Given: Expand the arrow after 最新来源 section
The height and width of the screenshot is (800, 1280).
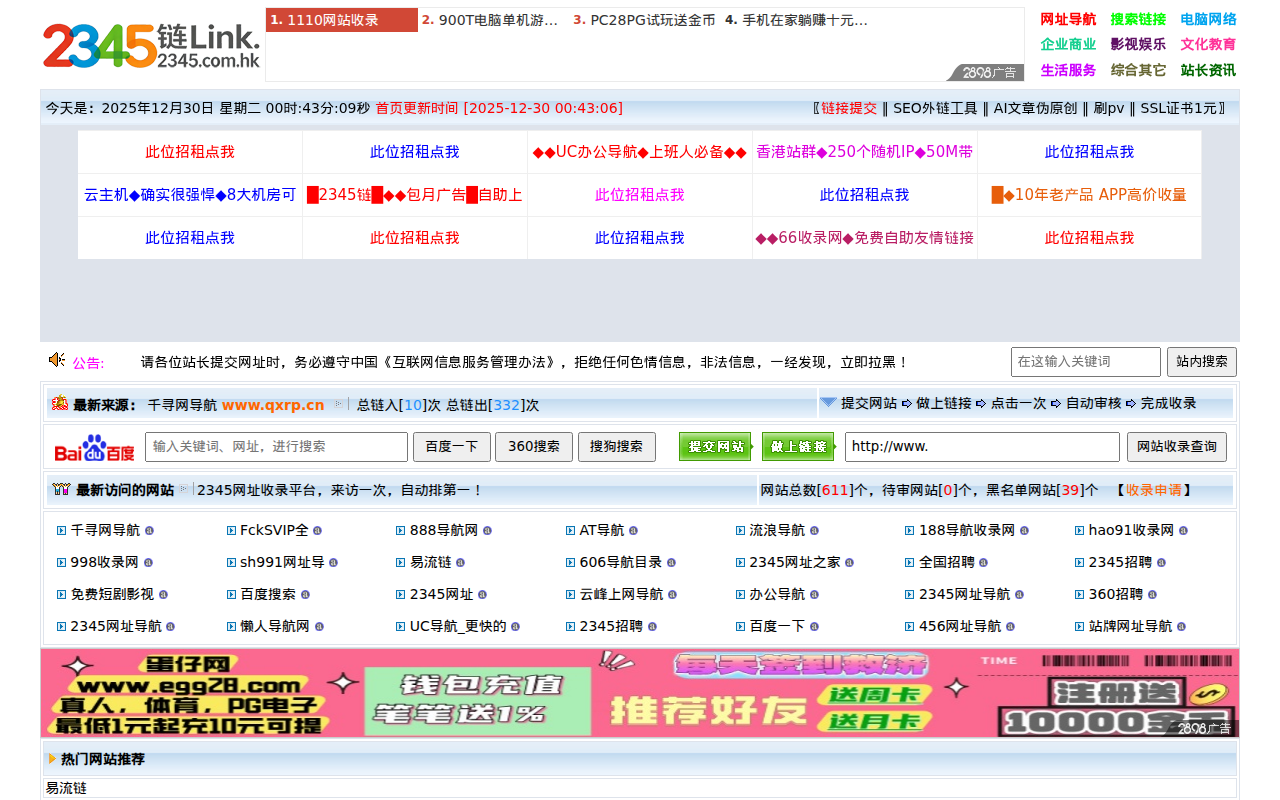Looking at the screenshot, I should [x=338, y=403].
